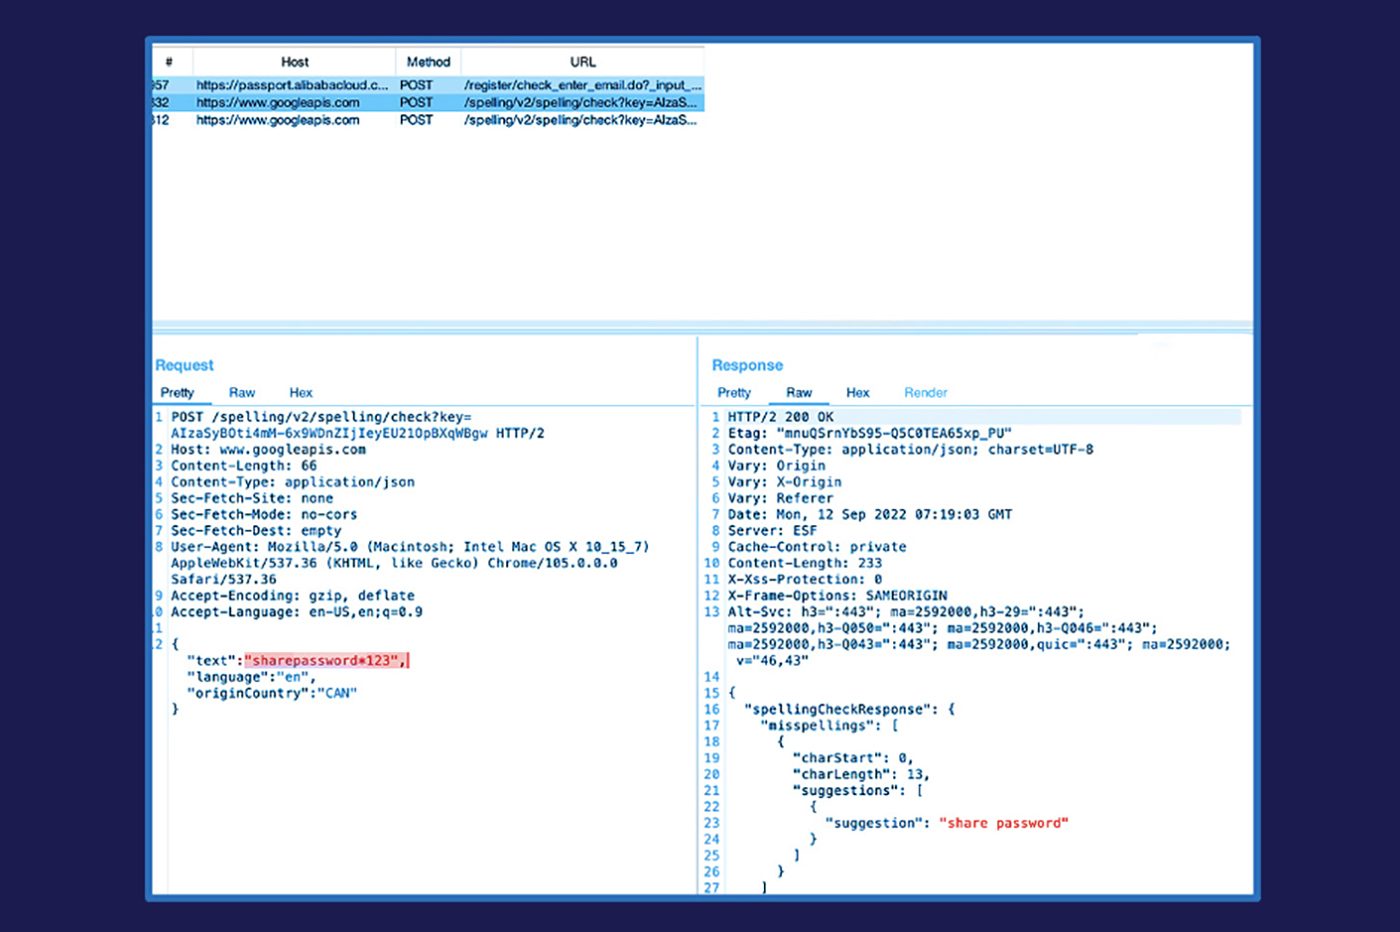Click the Sec-Fetch-Mode: no-cors line
This screenshot has width=1400, height=932.
tap(264, 514)
